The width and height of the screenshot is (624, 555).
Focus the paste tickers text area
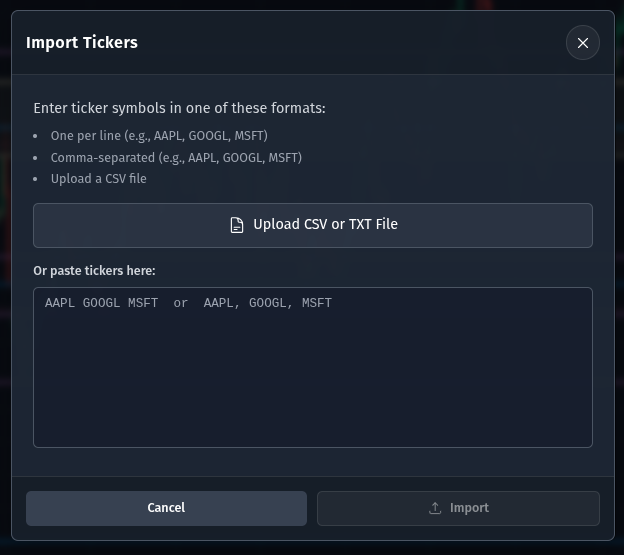pyautogui.click(x=312, y=367)
